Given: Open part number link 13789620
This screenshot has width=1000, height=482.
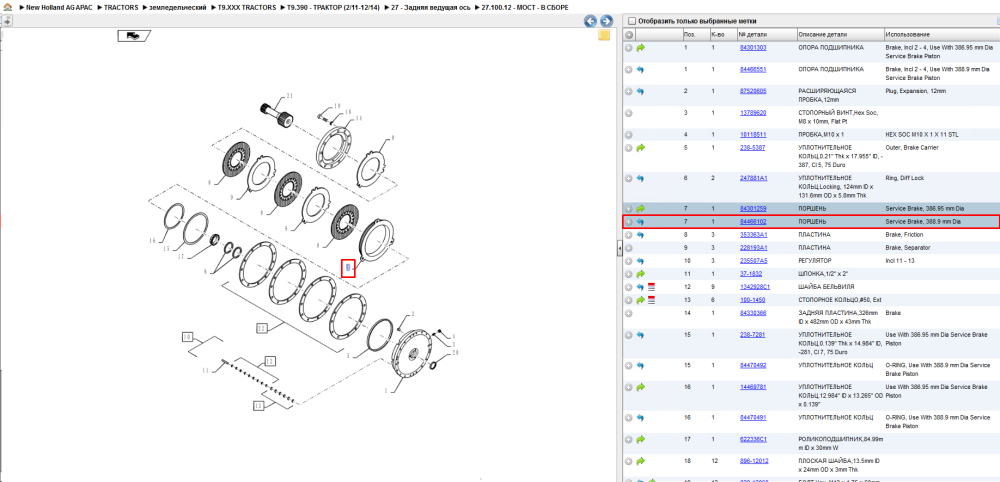Looking at the screenshot, I should pyautogui.click(x=753, y=113).
